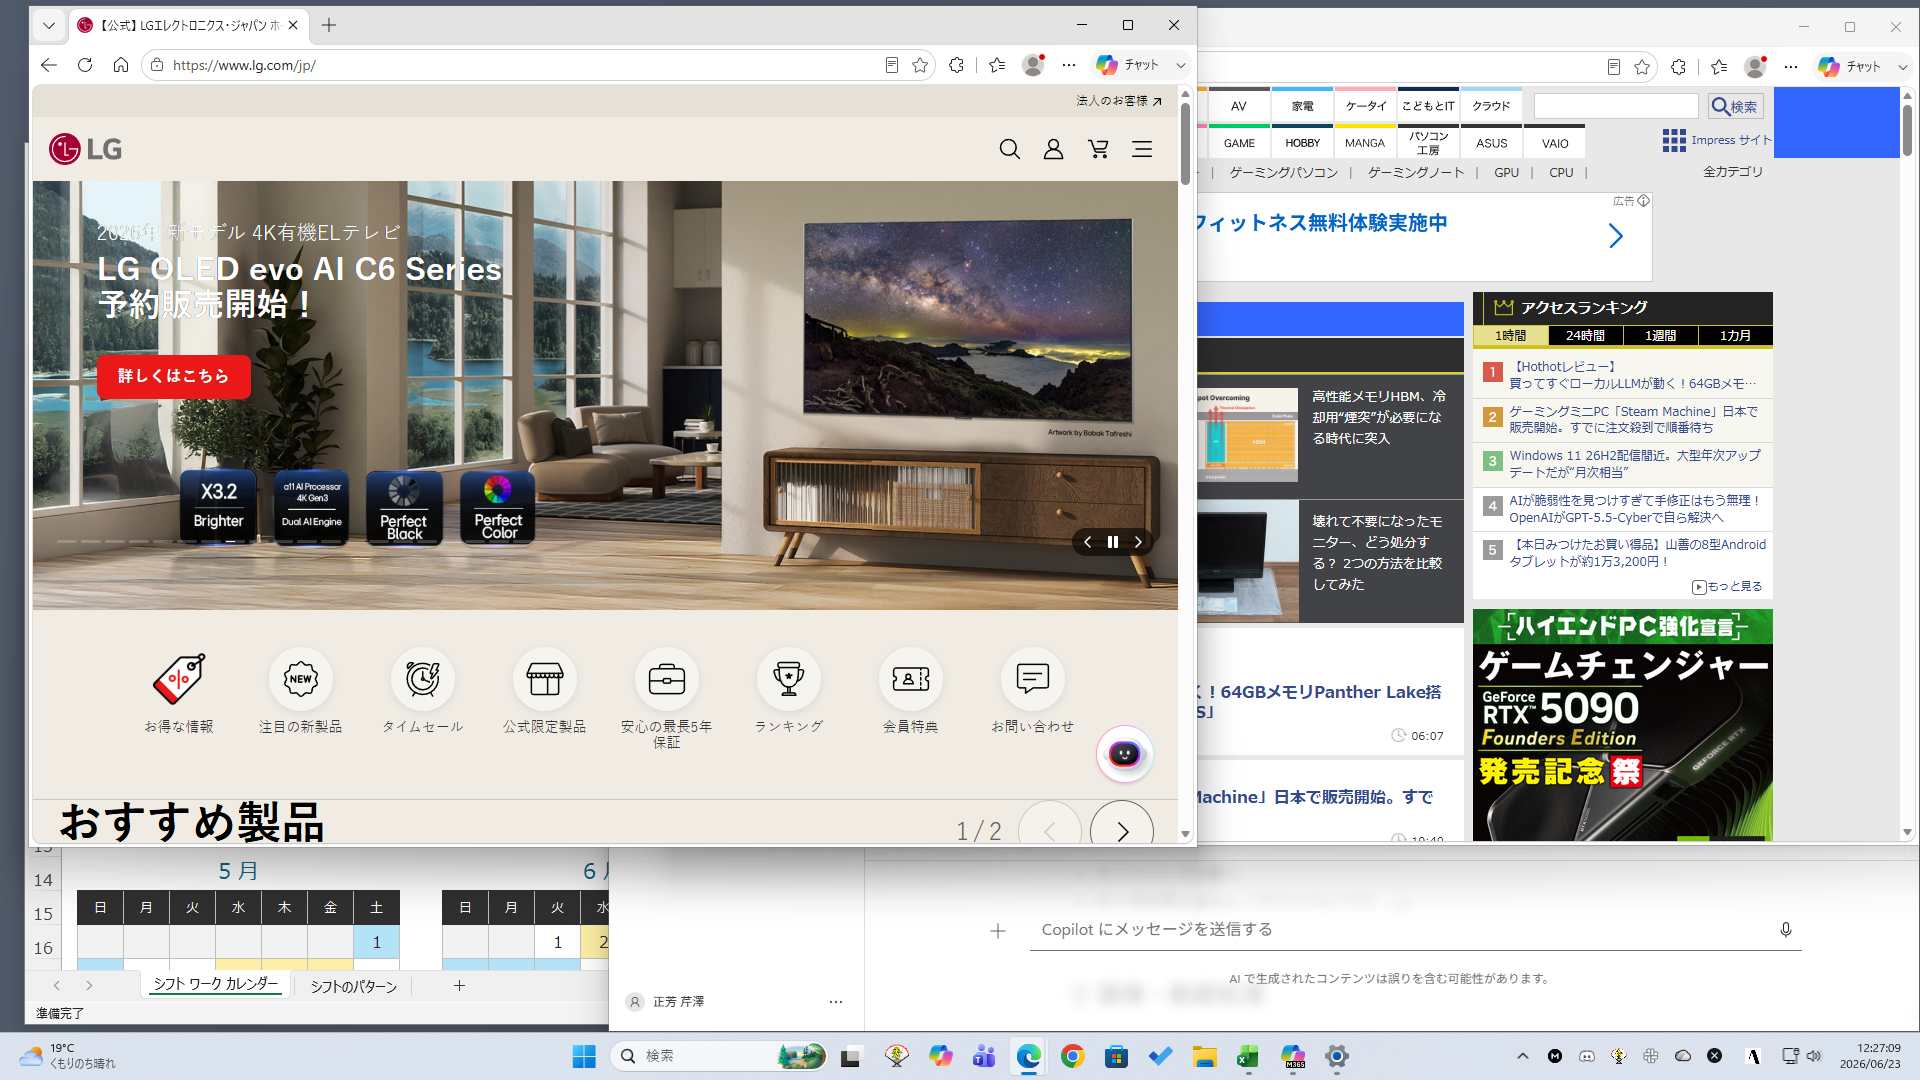Click the 検索 button on Impress site
This screenshot has height=1080, width=1920.
1735,107
